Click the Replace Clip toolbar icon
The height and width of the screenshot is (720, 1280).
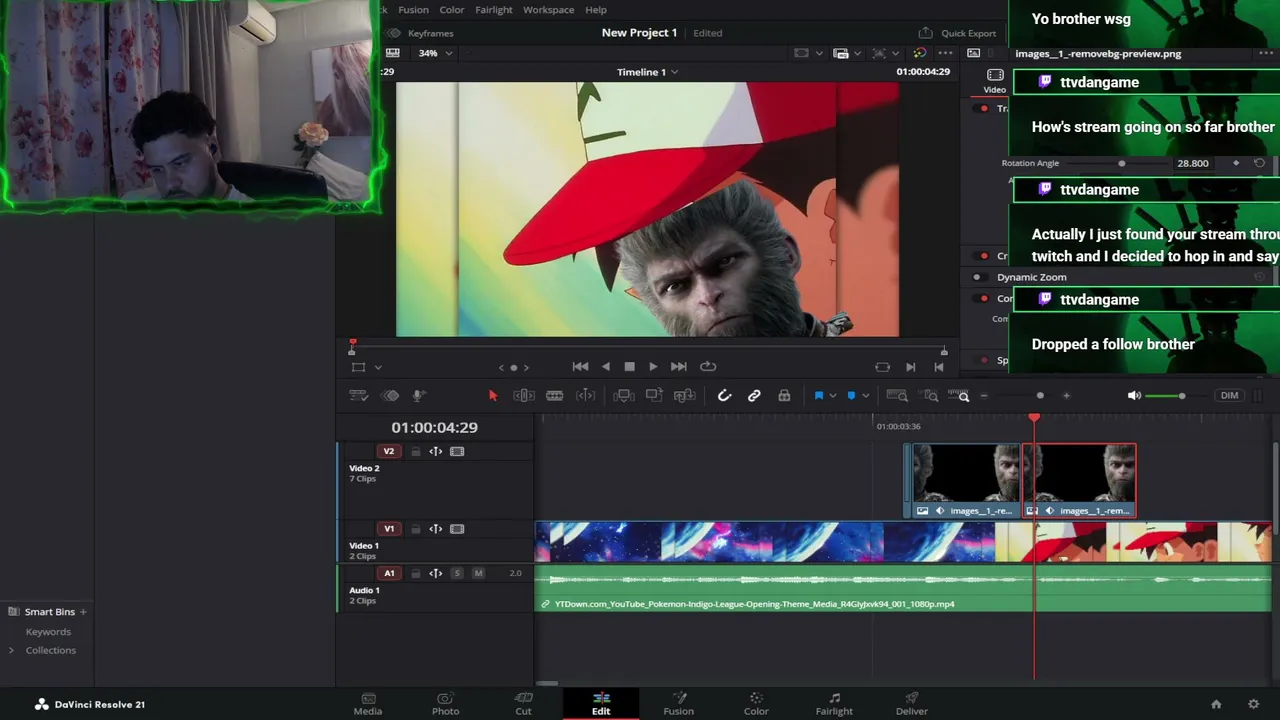[685, 396]
